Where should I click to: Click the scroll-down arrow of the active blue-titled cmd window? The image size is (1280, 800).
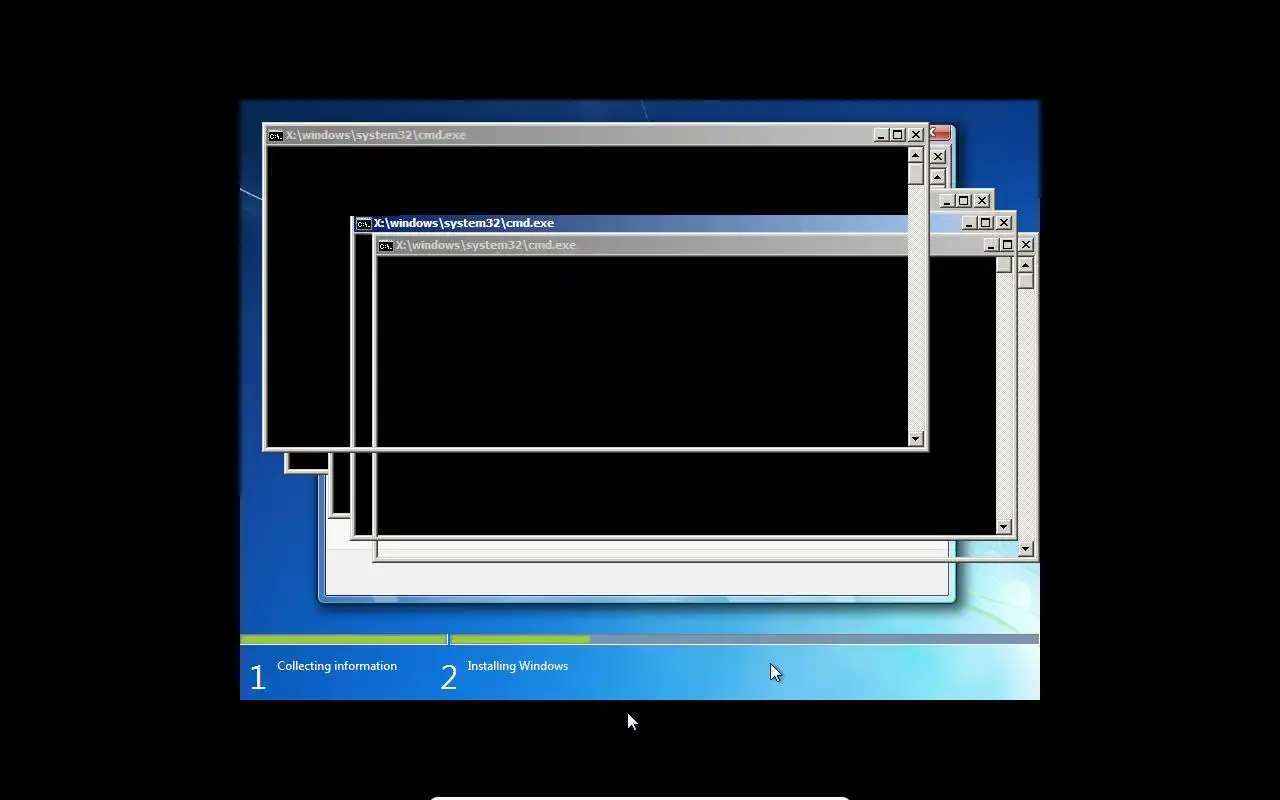tap(1004, 527)
